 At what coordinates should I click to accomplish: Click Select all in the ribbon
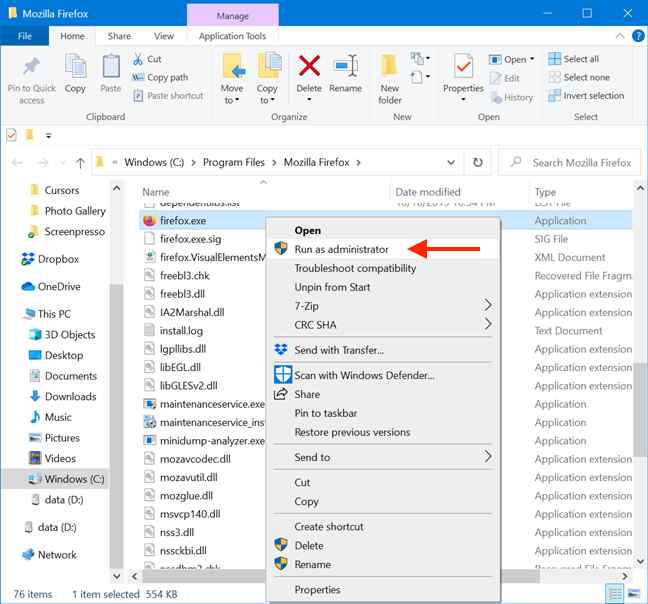[581, 59]
